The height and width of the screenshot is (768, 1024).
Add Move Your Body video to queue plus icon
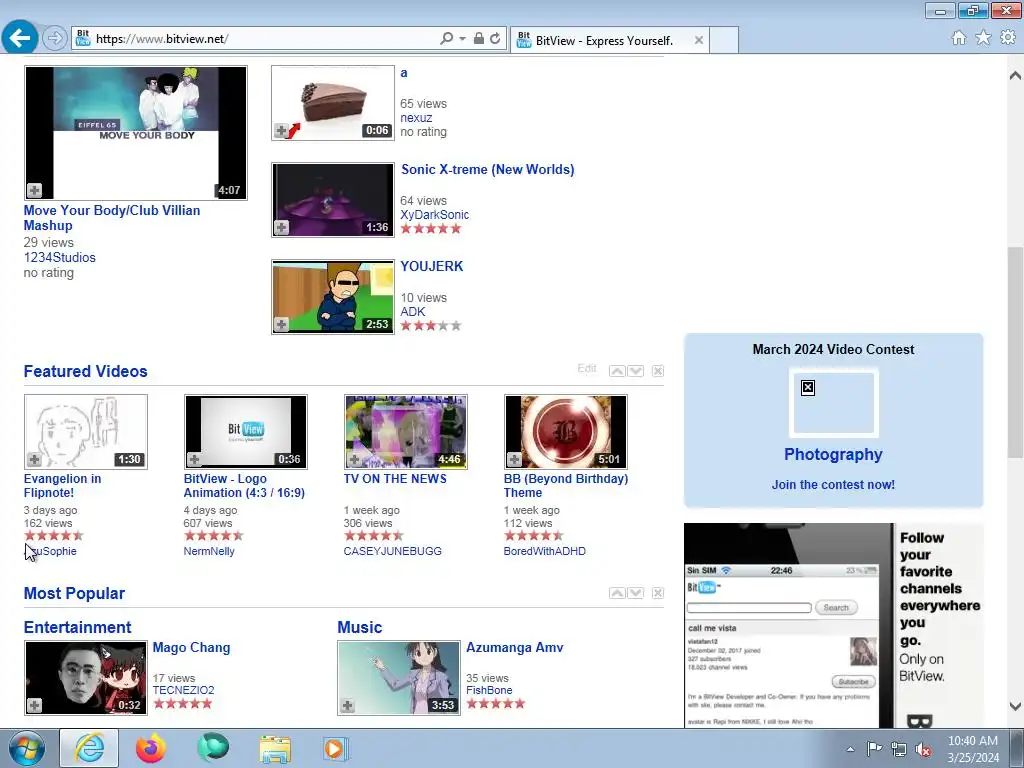point(35,190)
